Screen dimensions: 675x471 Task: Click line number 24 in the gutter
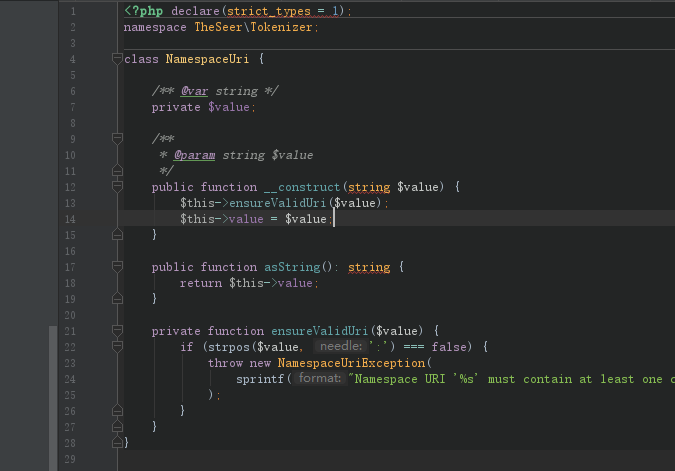70,379
